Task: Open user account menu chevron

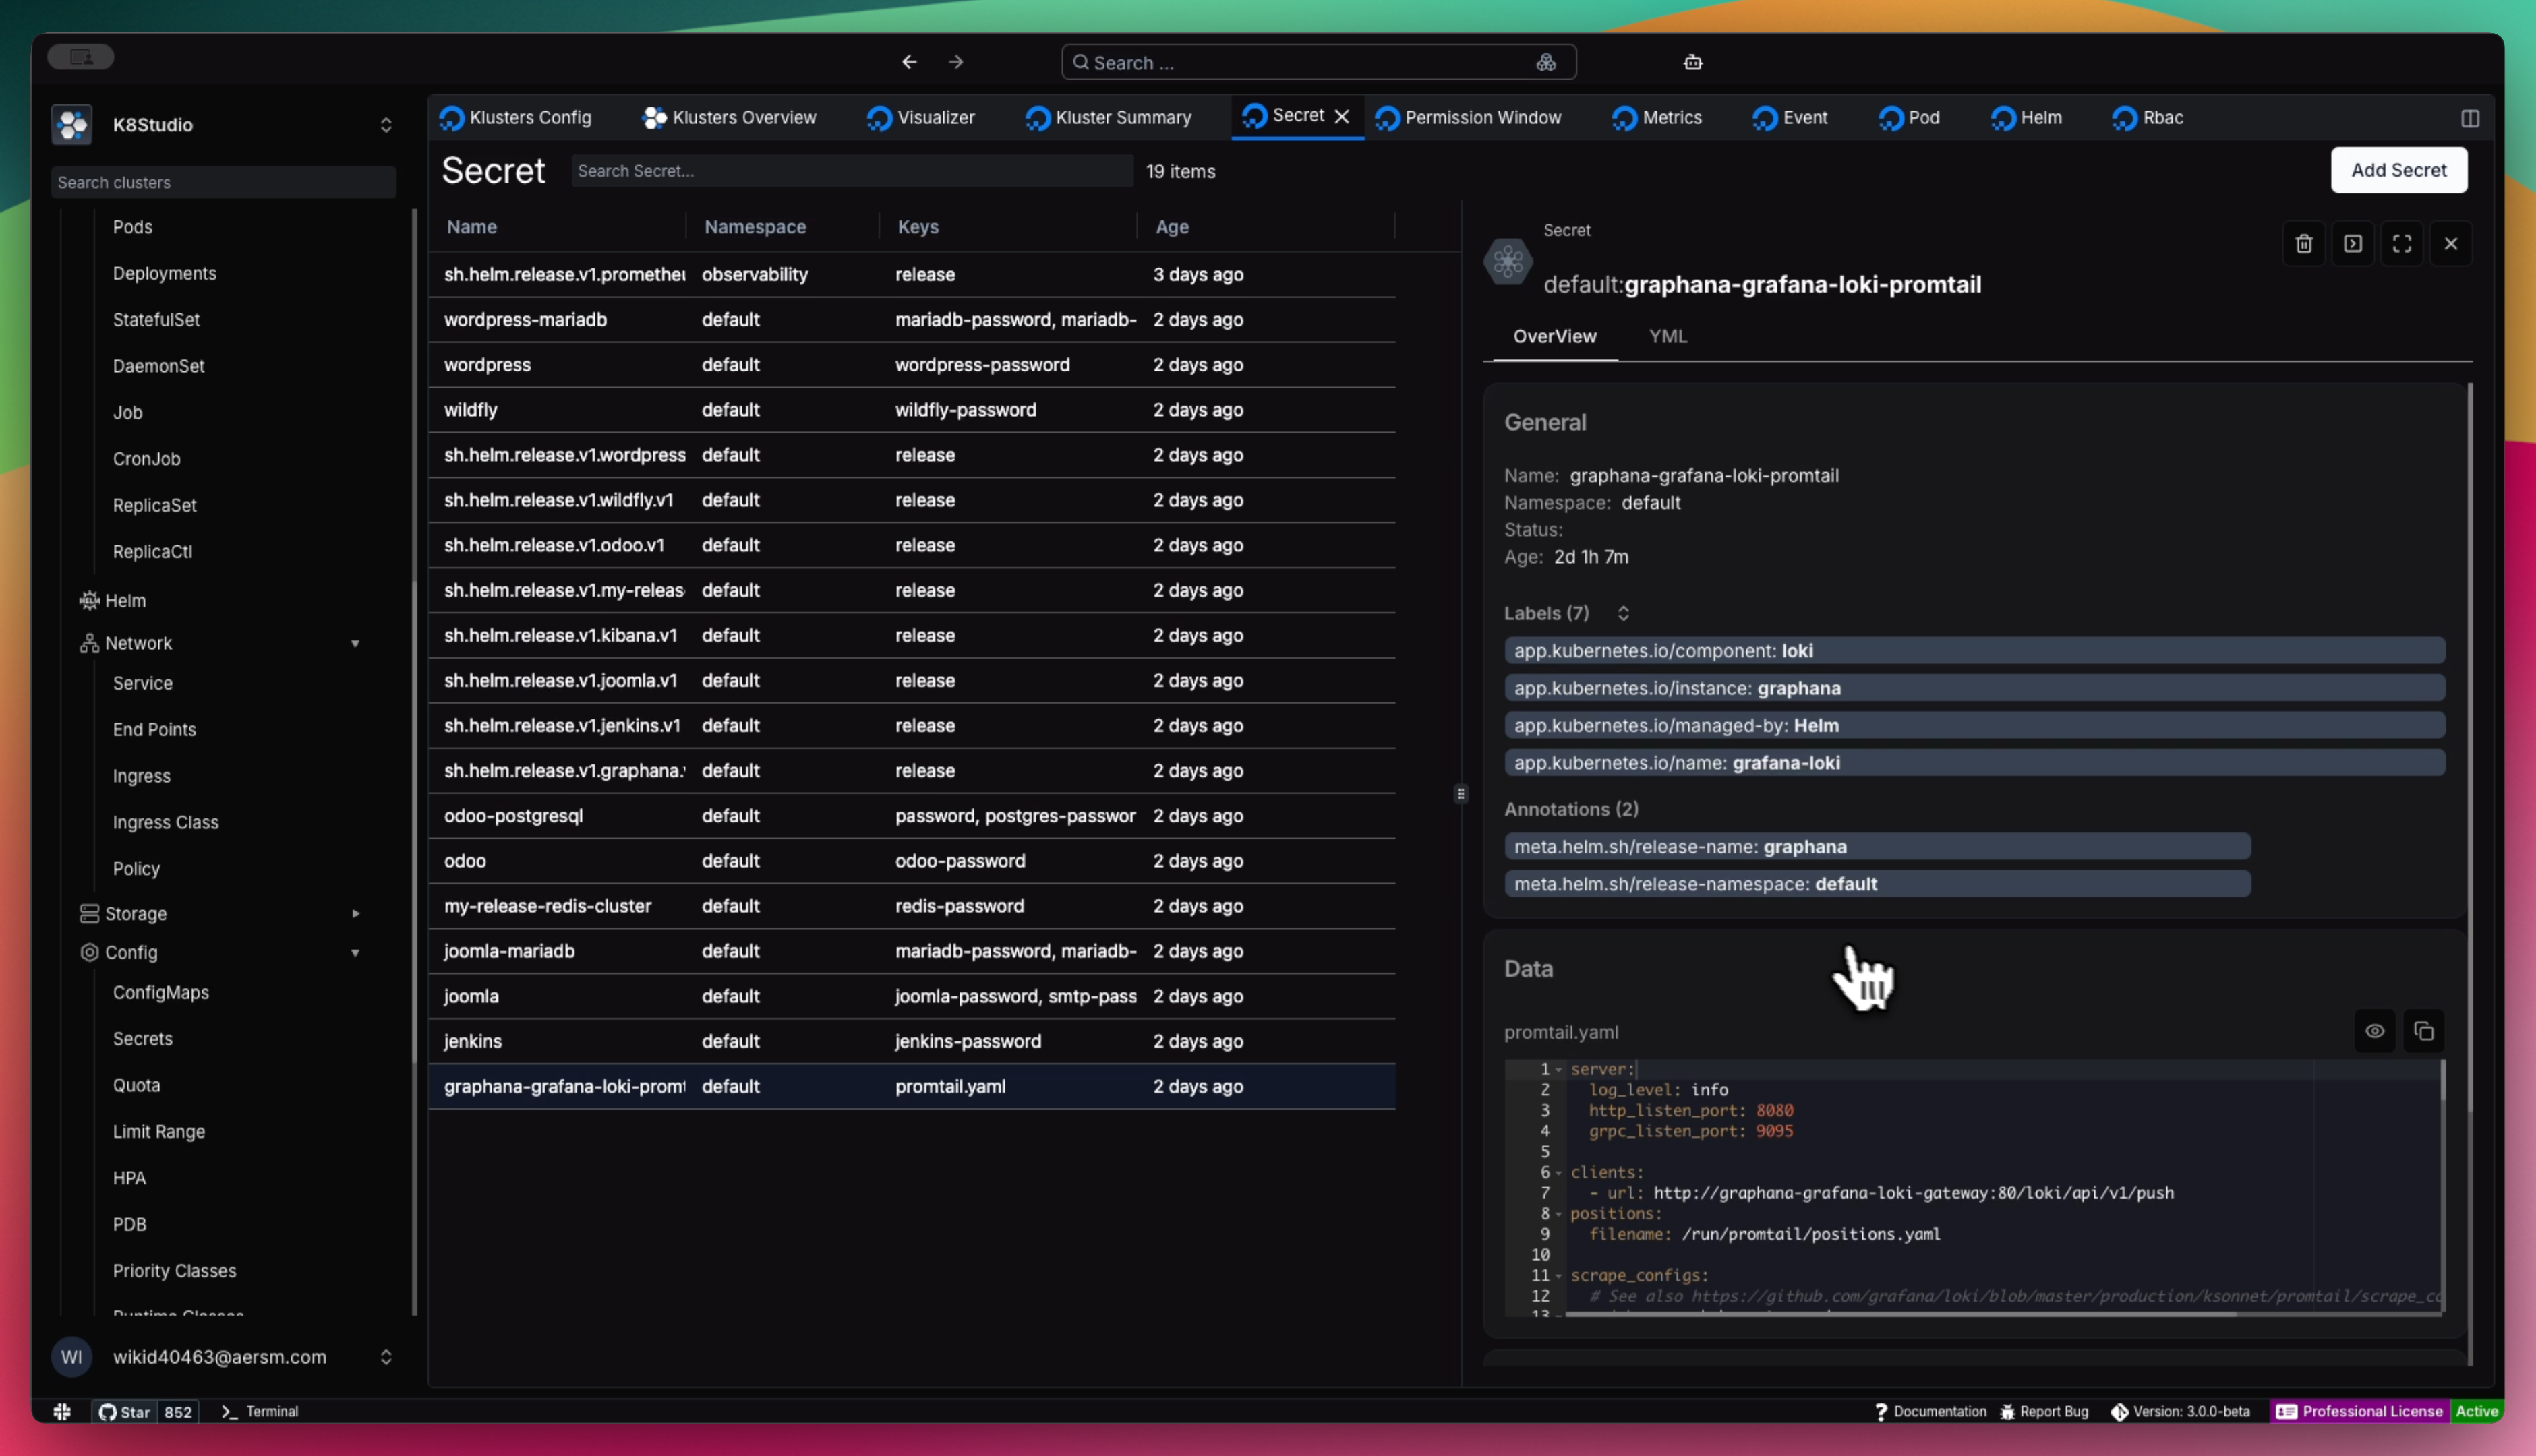Action: (x=385, y=1357)
